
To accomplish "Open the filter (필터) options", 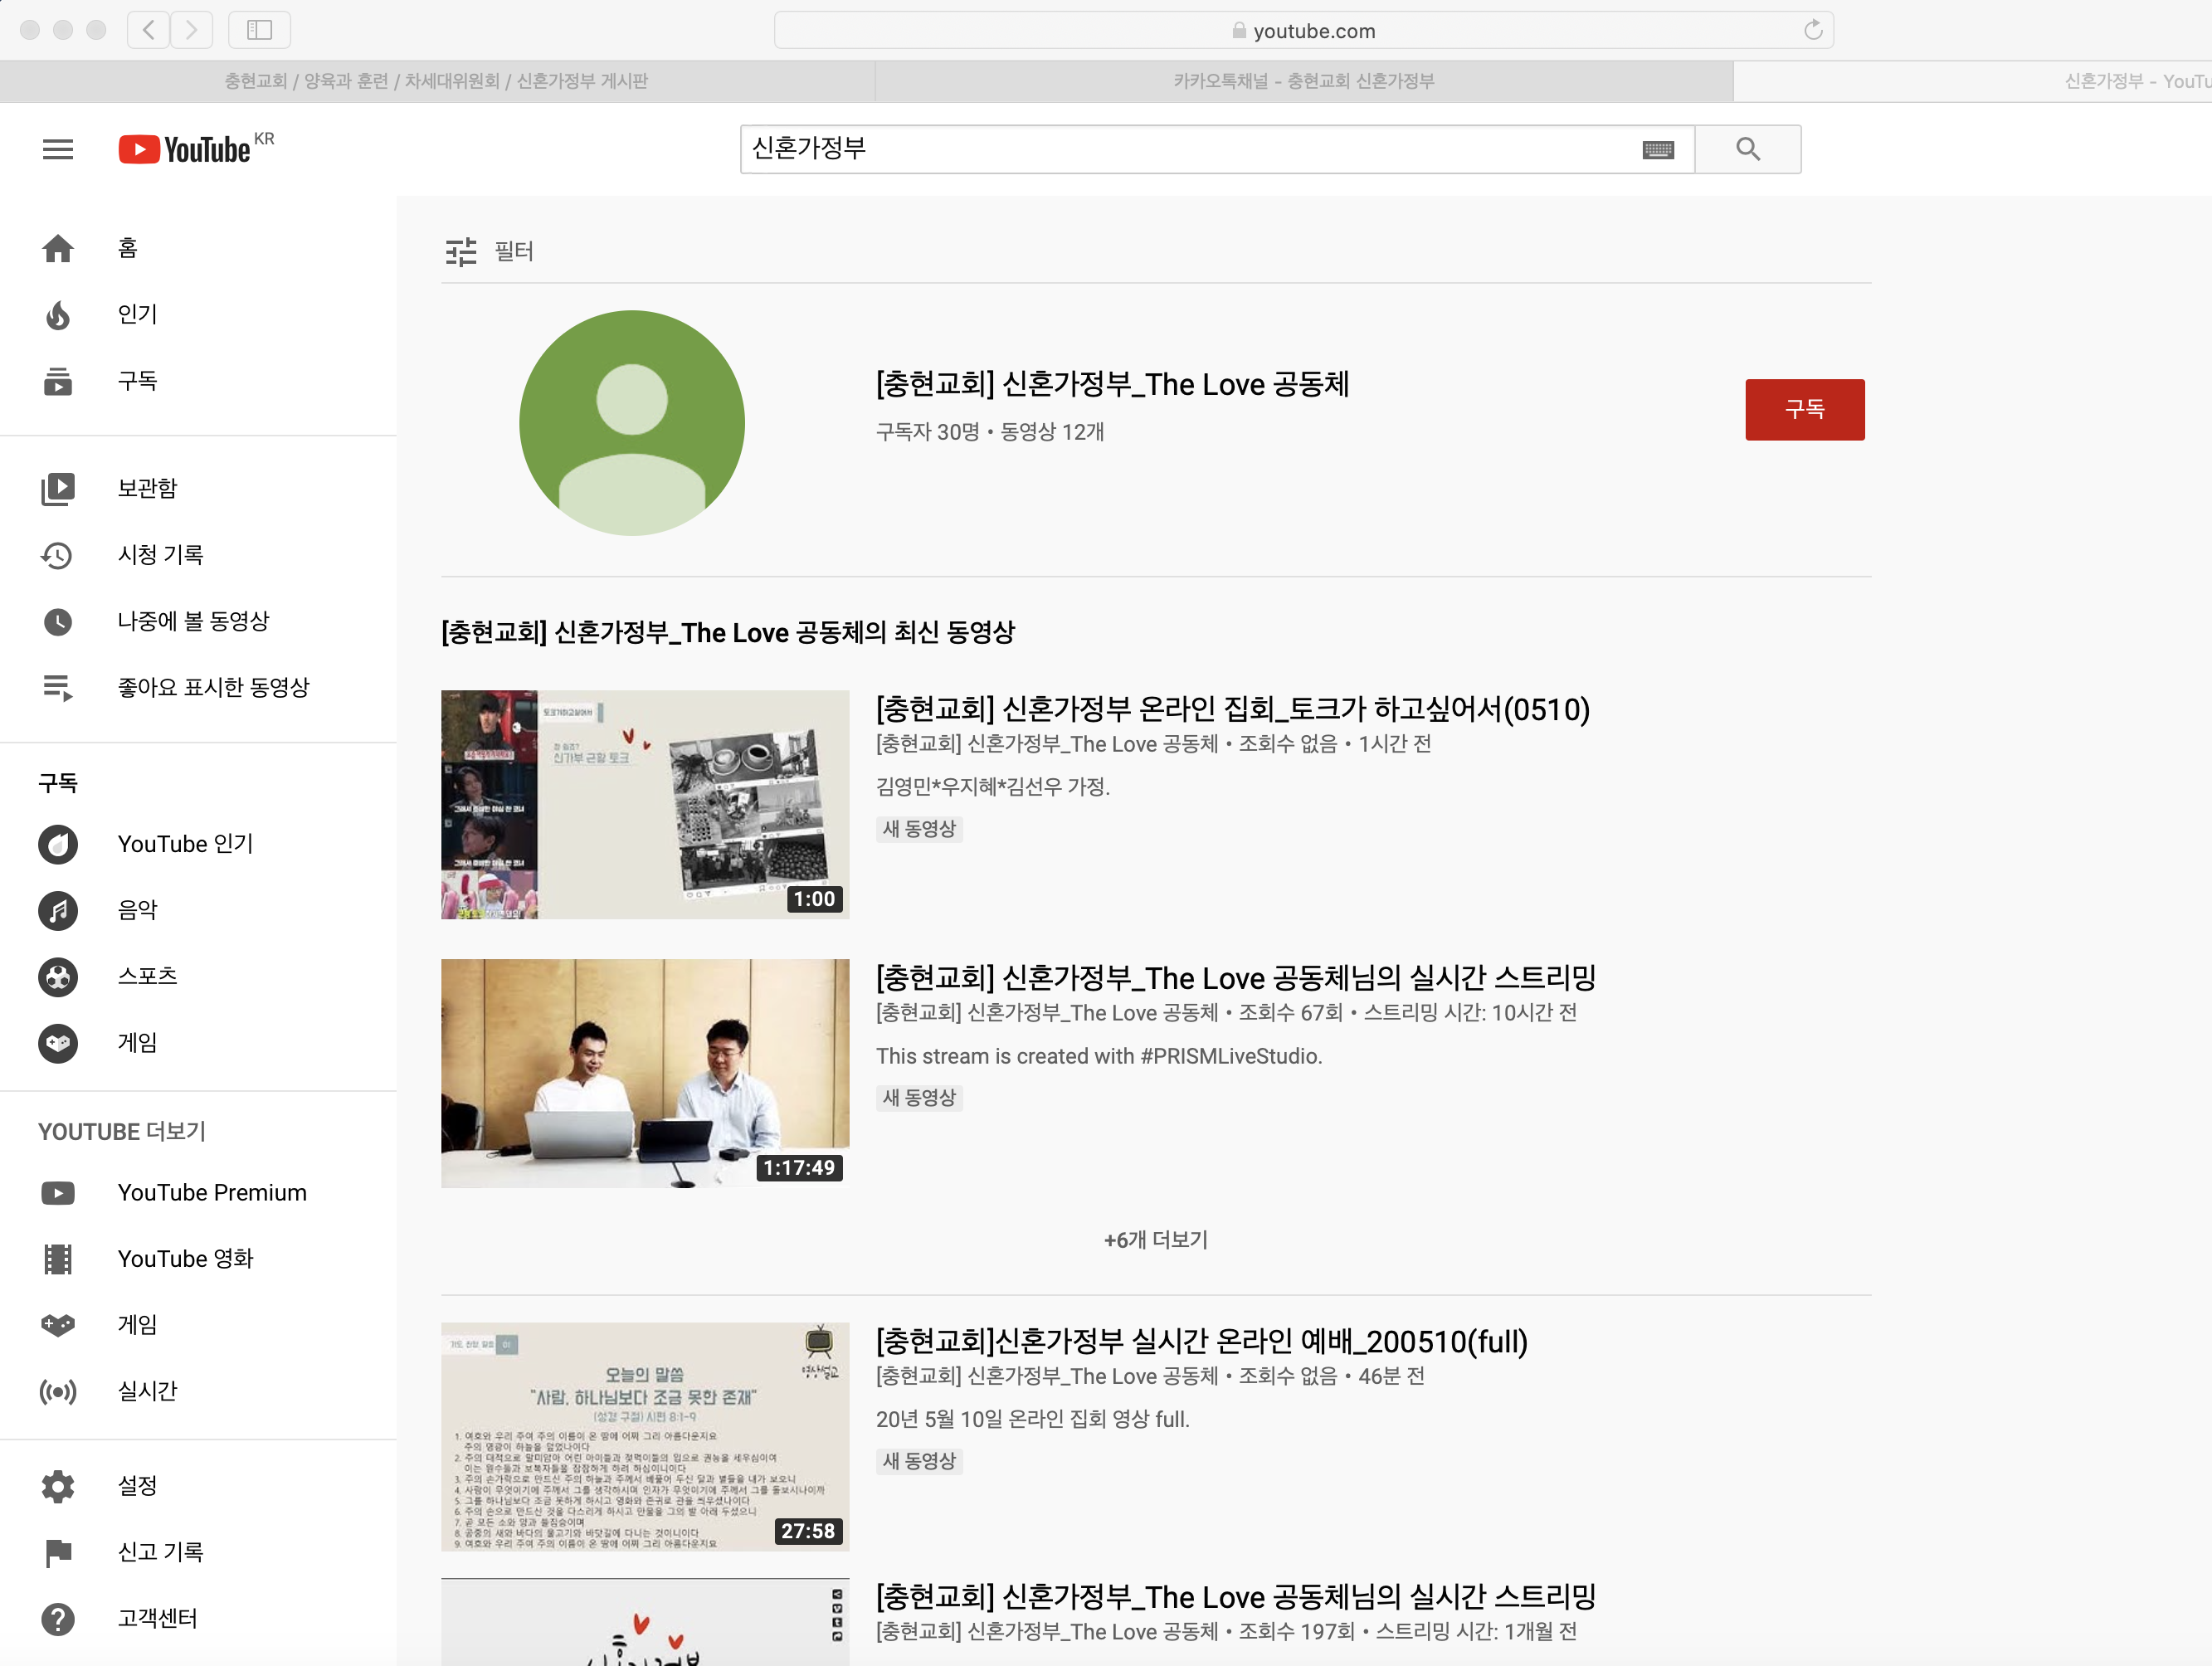I will (x=490, y=251).
